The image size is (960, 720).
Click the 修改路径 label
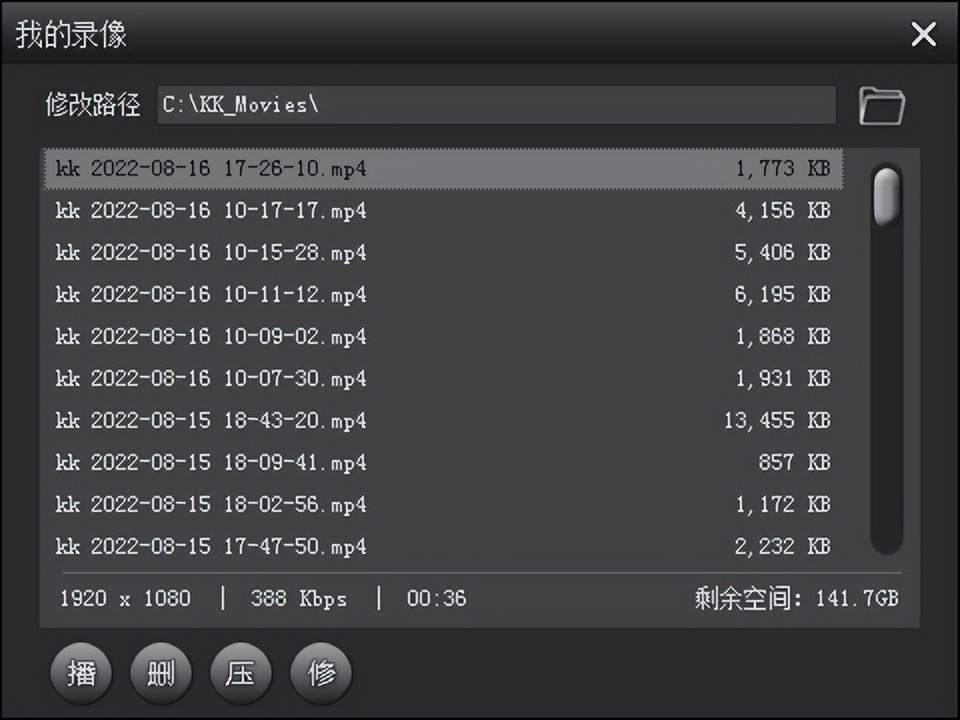93,105
